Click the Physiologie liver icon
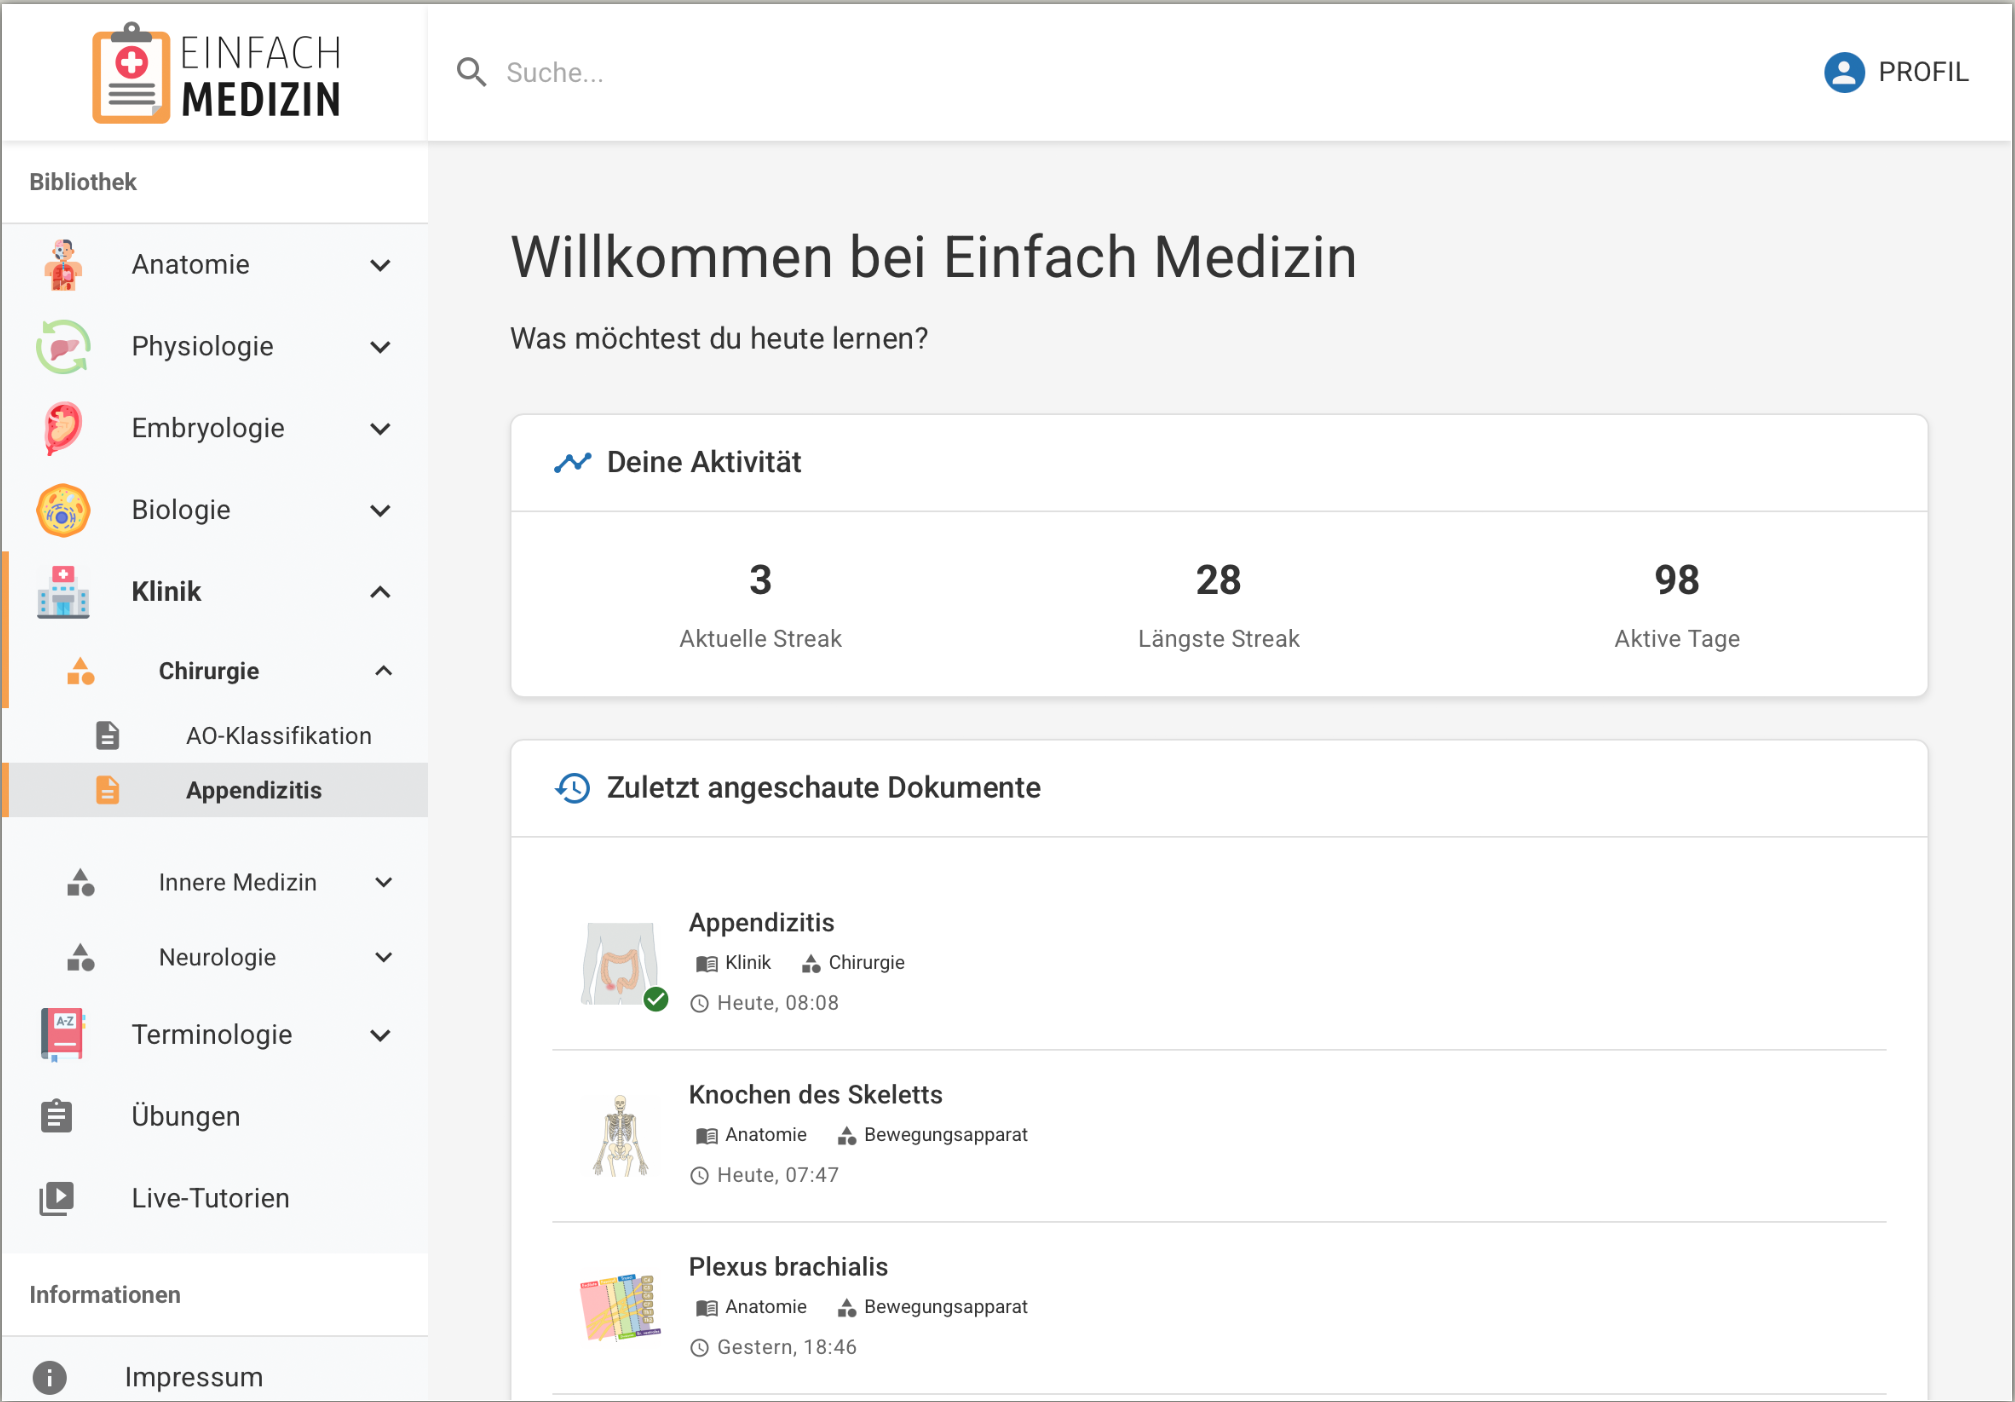Screen dimensions: 2015x1402 63,347
